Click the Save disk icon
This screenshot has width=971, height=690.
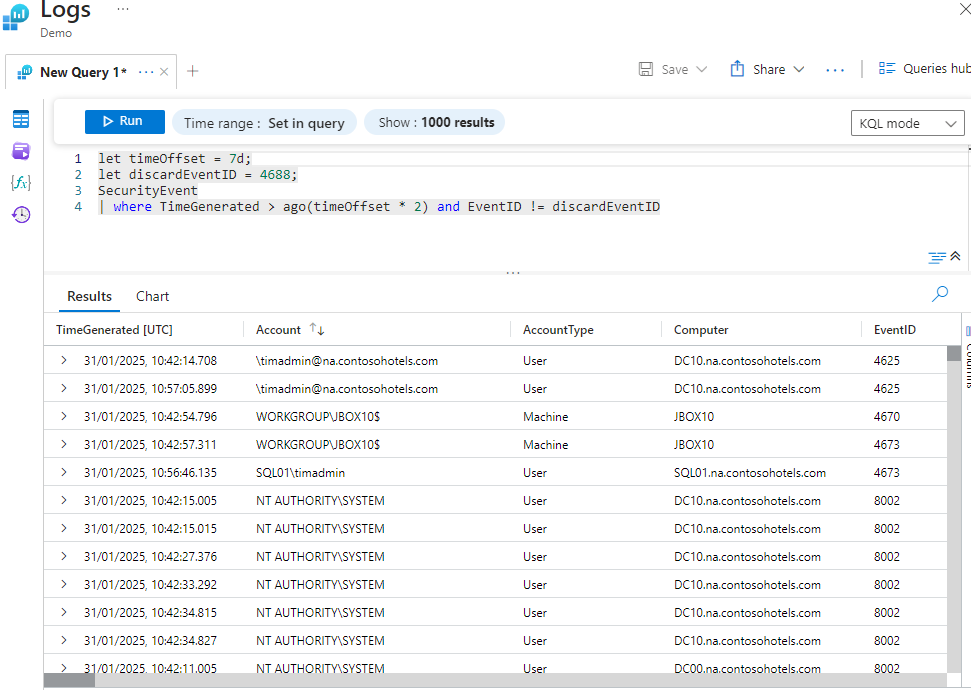pyautogui.click(x=646, y=69)
